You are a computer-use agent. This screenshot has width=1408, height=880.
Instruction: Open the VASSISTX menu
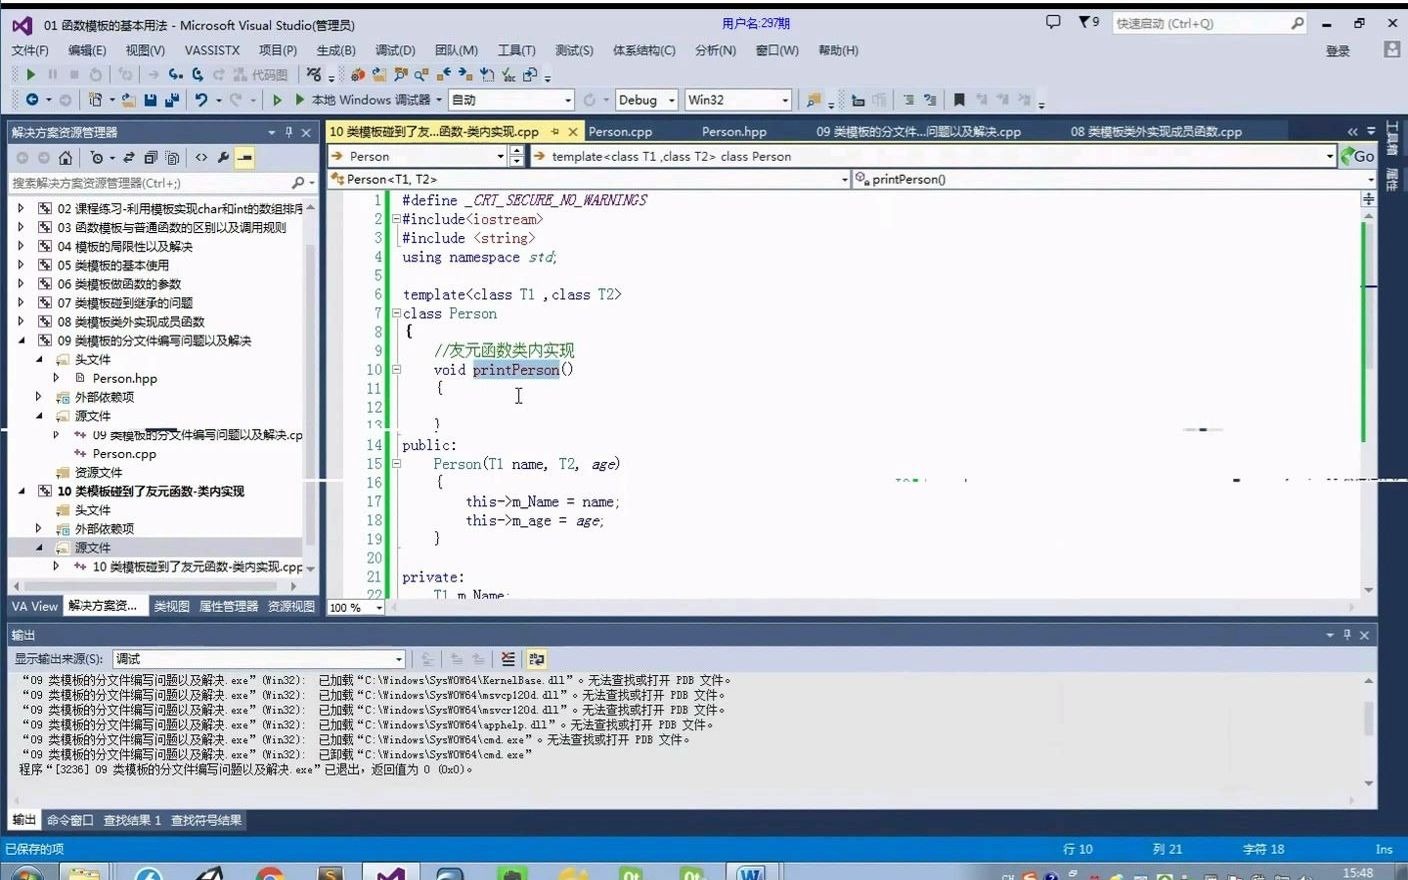pyautogui.click(x=212, y=50)
